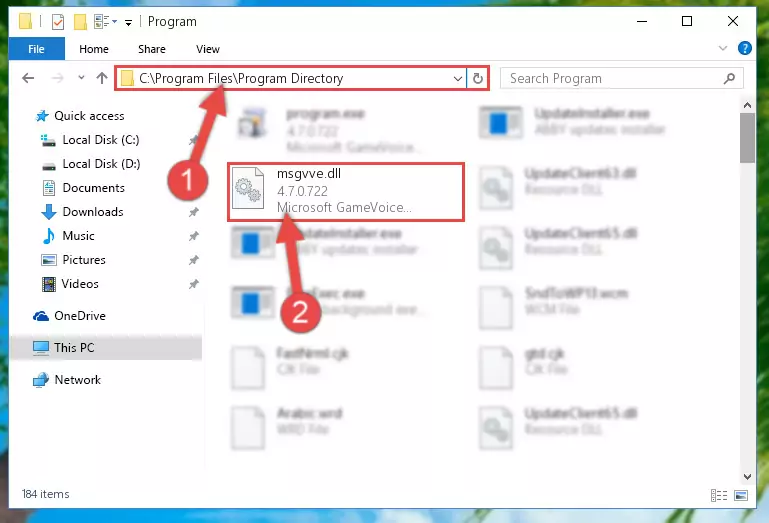
Task: Select the blurred SndToWP10.wcm file
Action: 554,307
